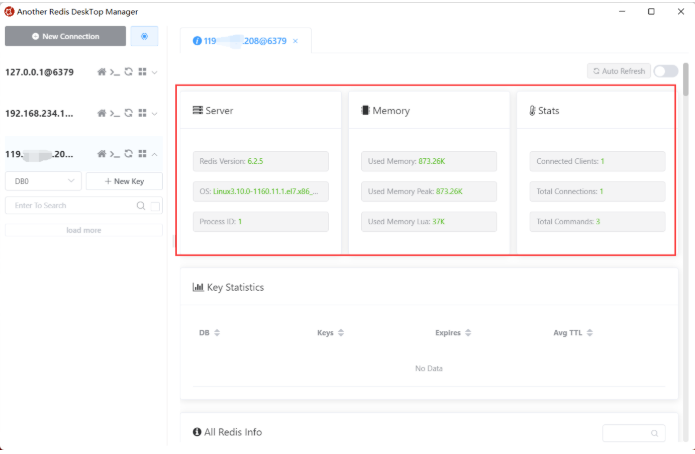The height and width of the screenshot is (454, 695).
Task: Click the main panel vertical scrollbar
Action: point(686,79)
